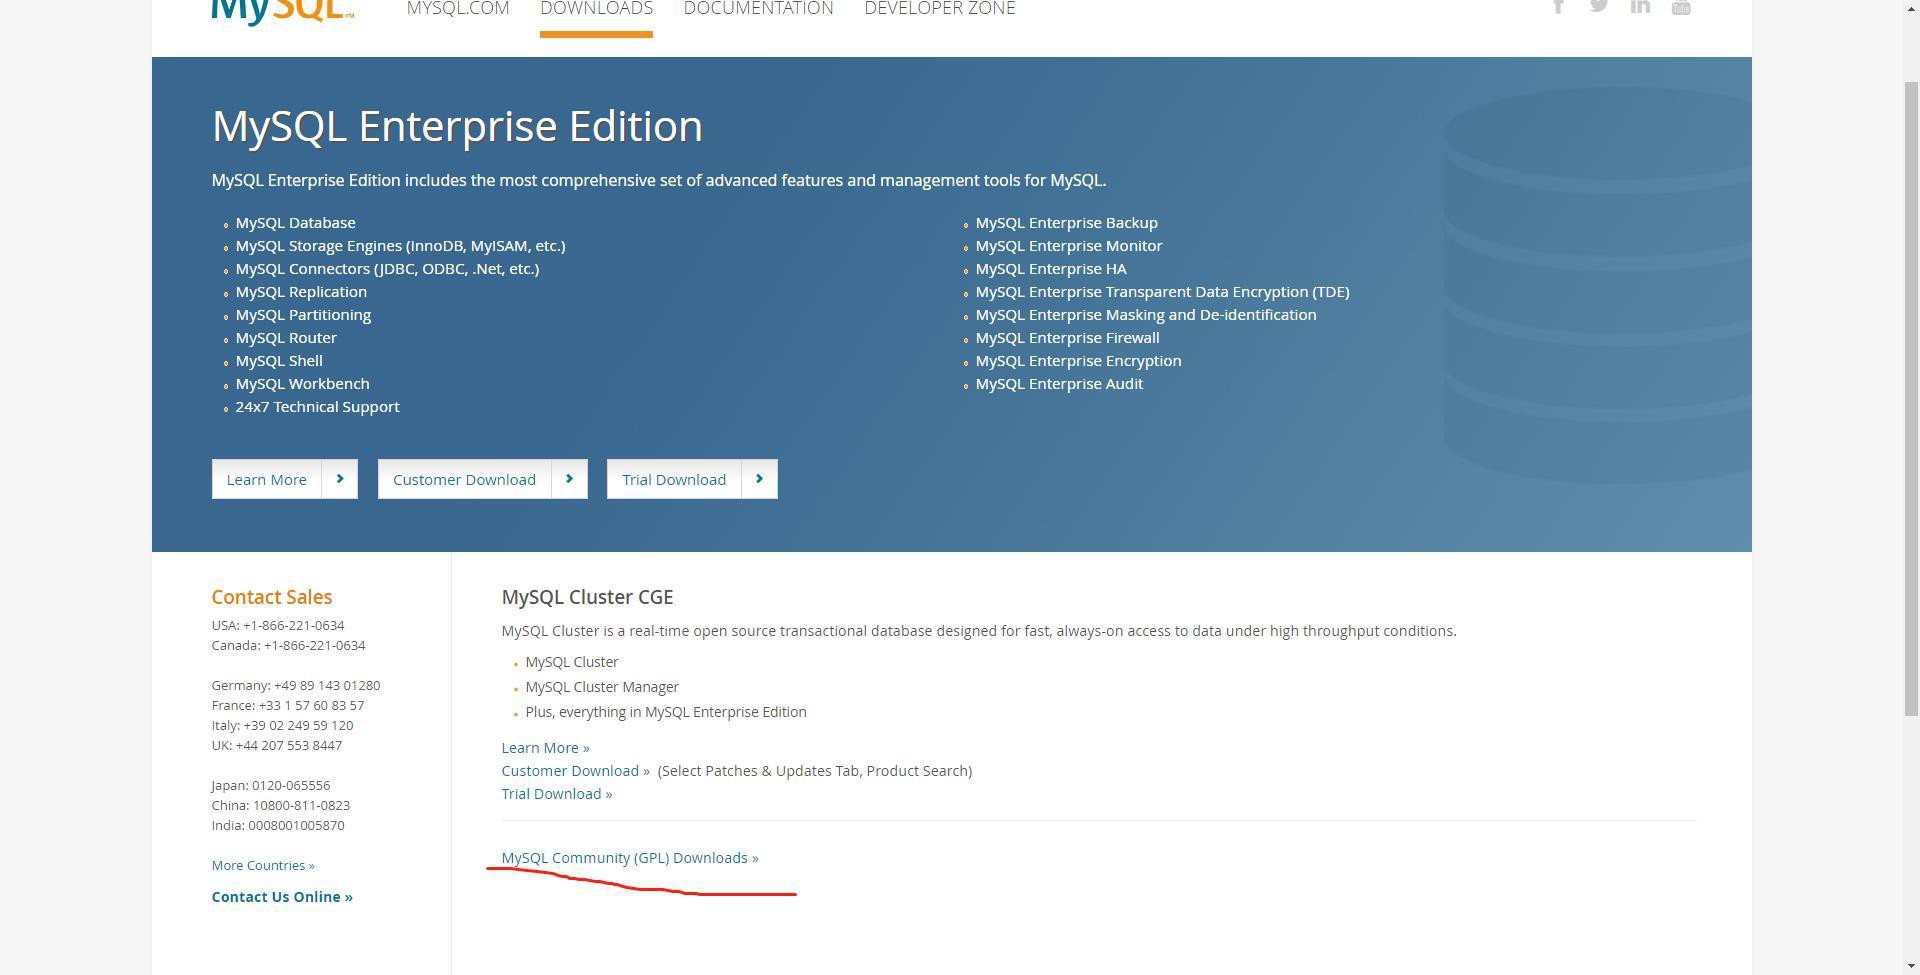Click MySQL Replication list item
The height and width of the screenshot is (975, 1920).
coord(301,292)
